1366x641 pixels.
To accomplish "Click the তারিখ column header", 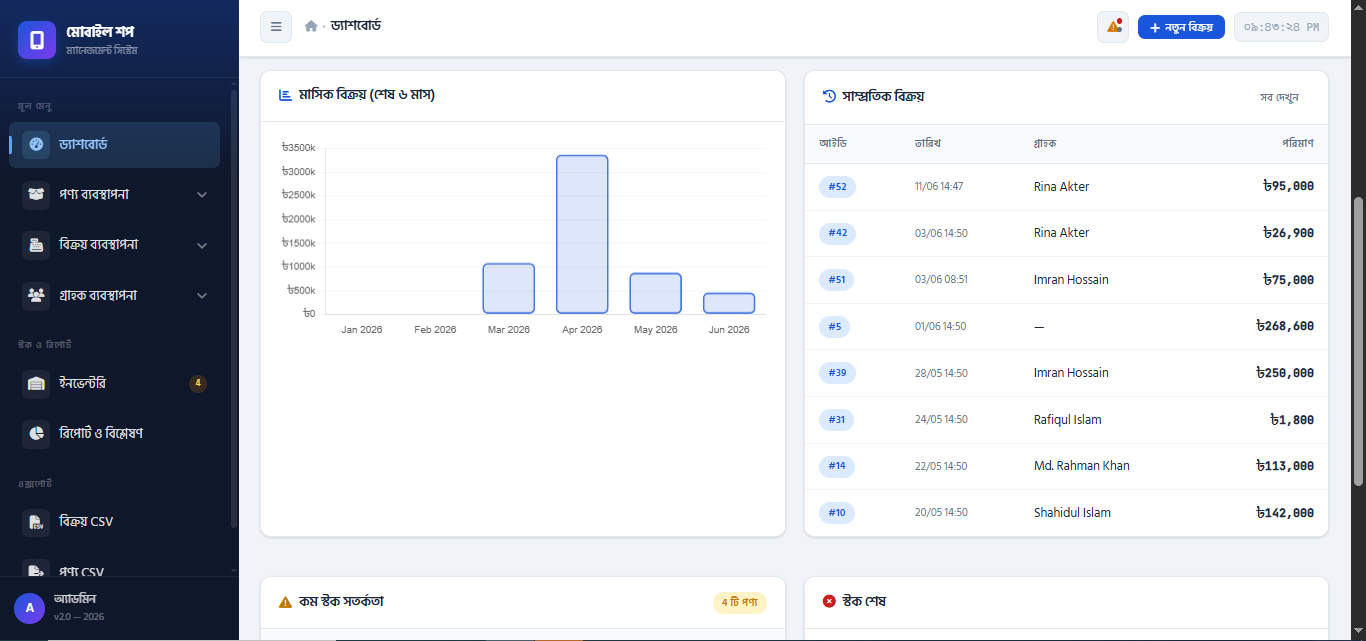I will click(x=928, y=143).
